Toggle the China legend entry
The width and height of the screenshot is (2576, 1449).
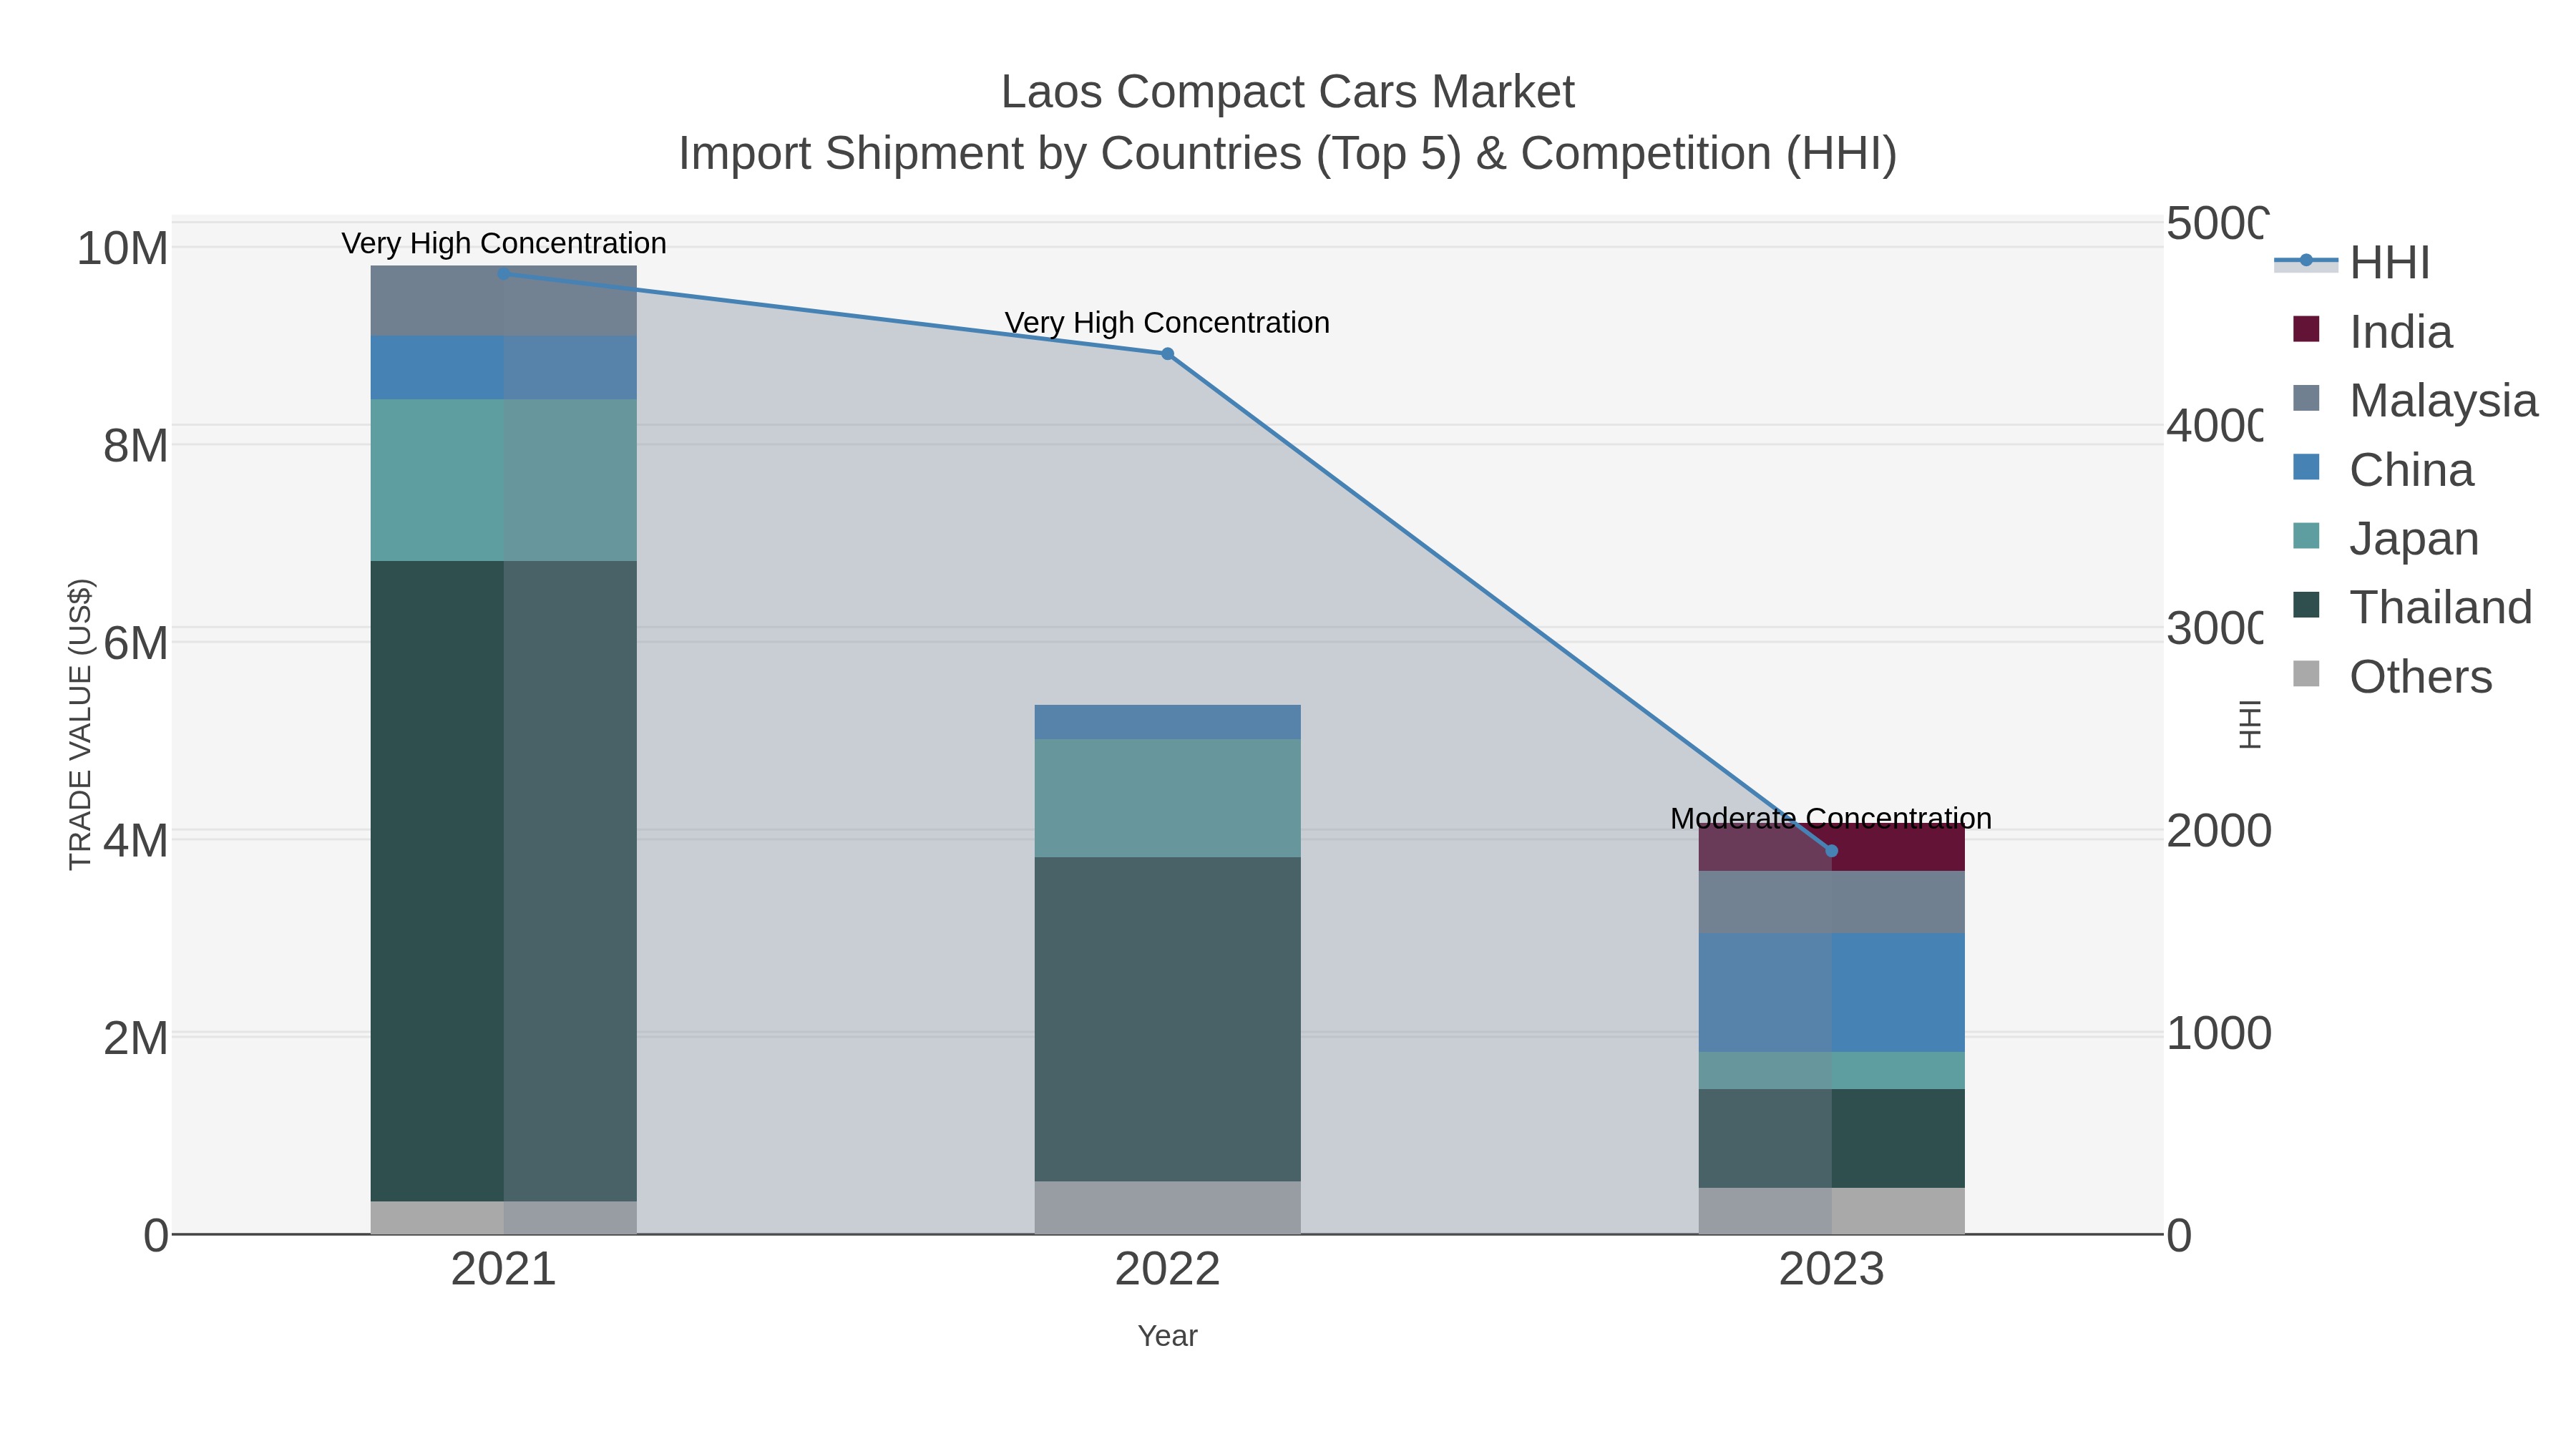pyautogui.click(x=2383, y=469)
